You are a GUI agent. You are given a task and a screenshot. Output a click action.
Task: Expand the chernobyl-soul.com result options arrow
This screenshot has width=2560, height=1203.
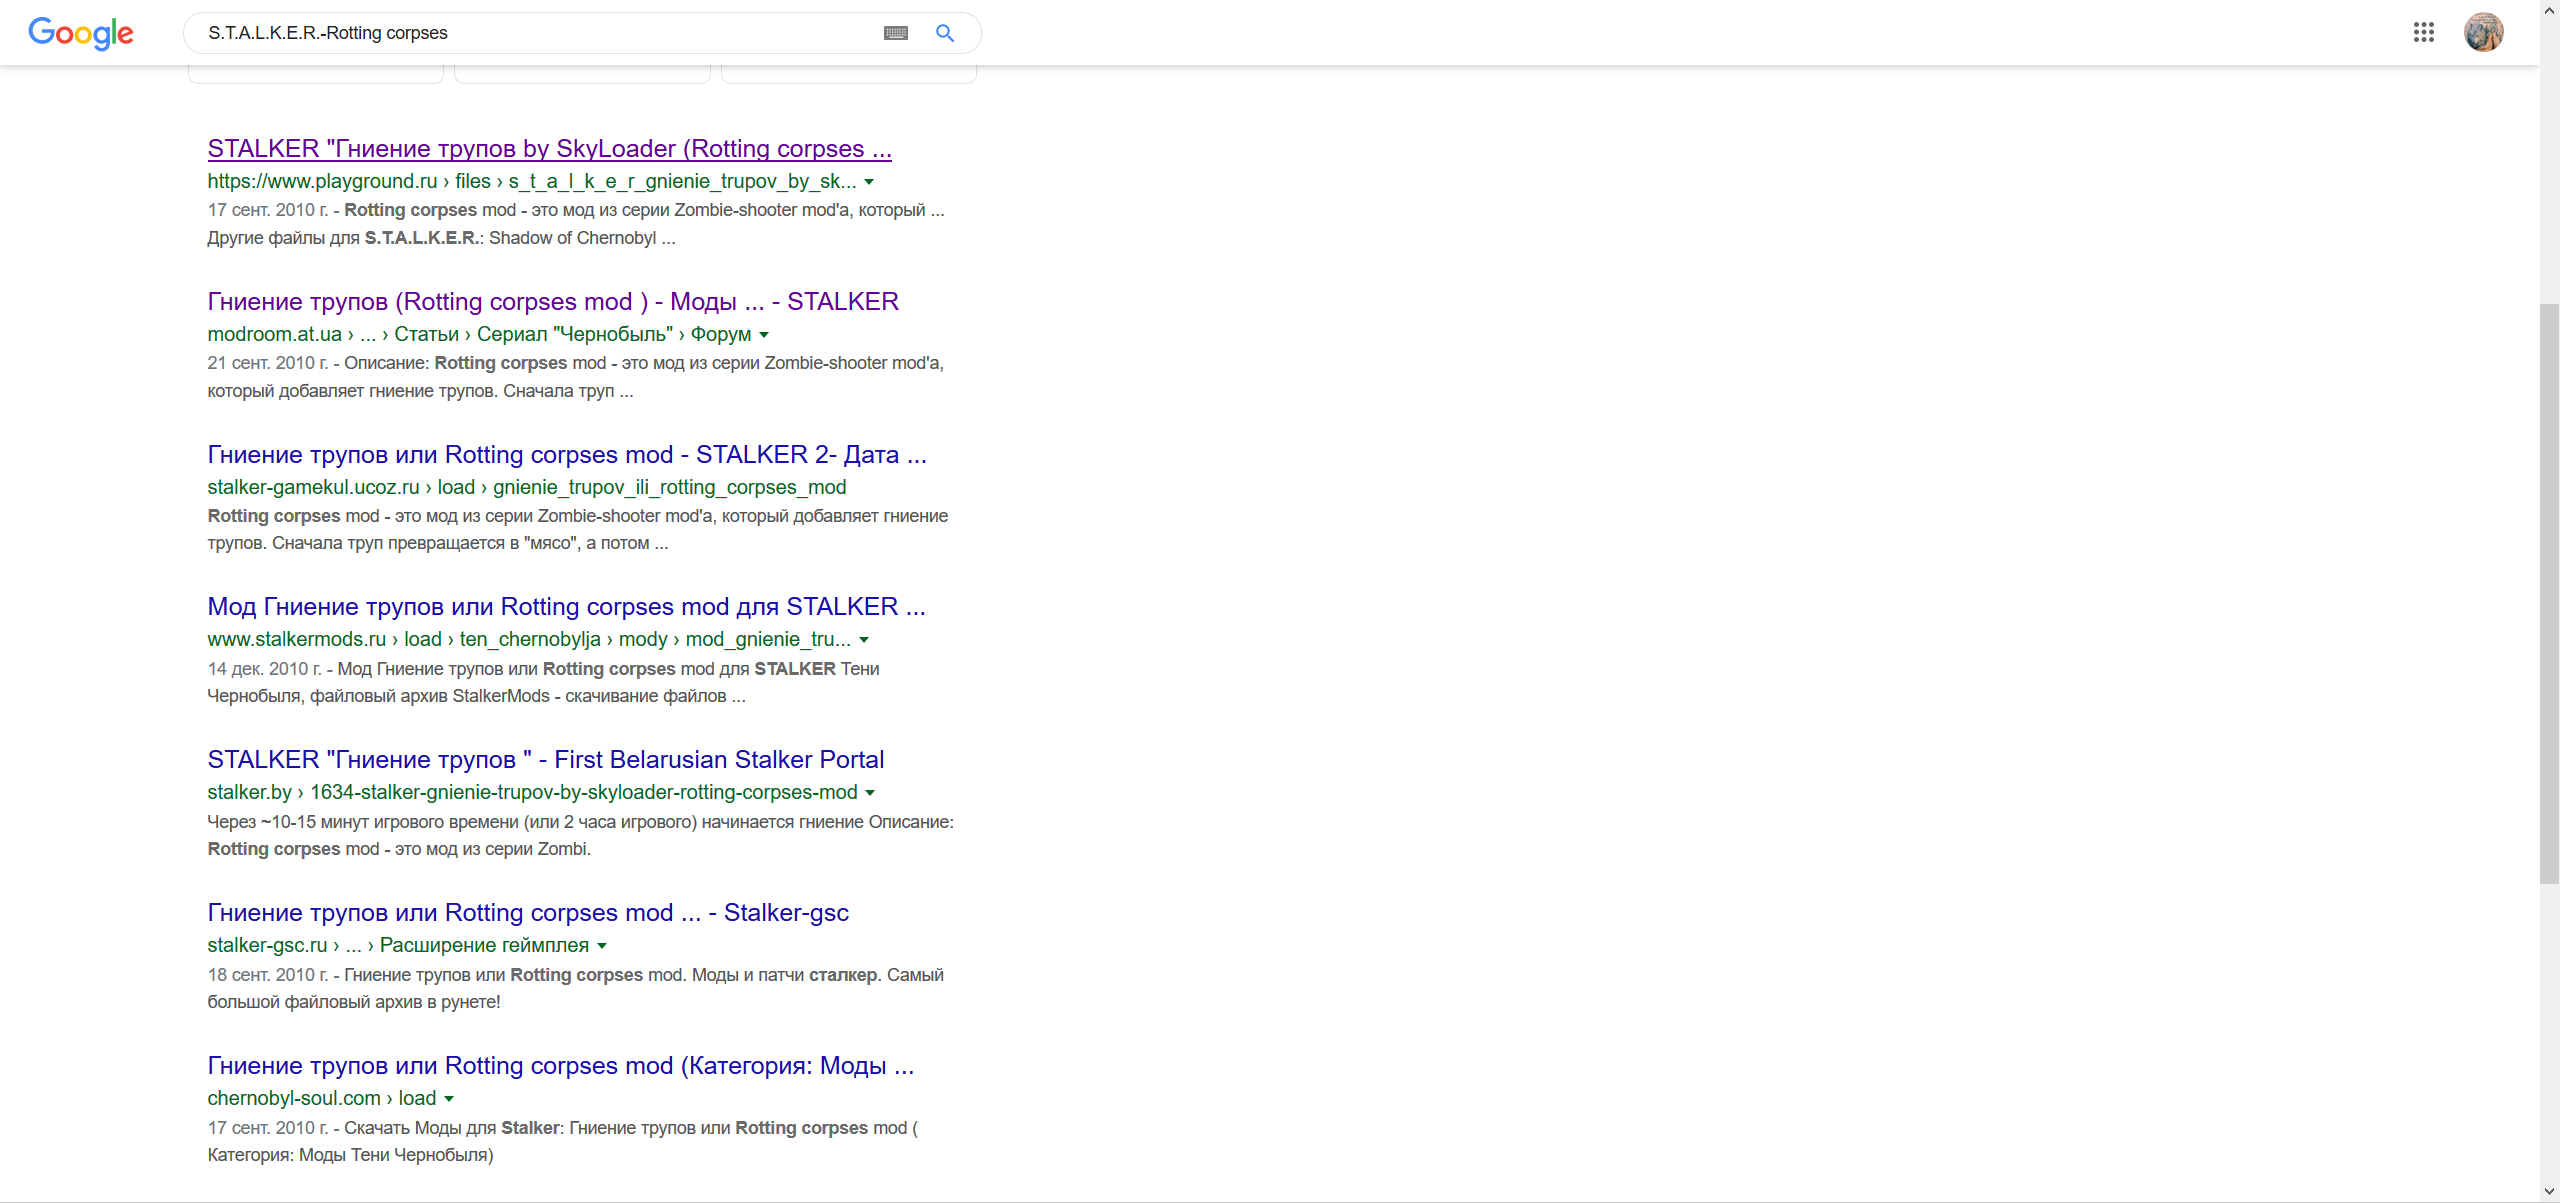449,1099
